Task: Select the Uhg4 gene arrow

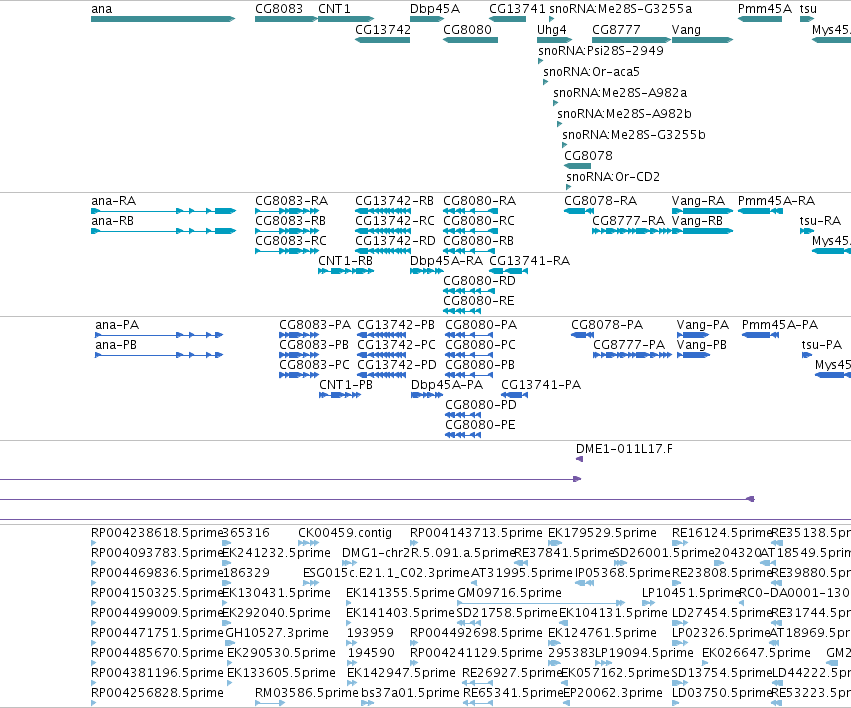Action: click(555, 40)
